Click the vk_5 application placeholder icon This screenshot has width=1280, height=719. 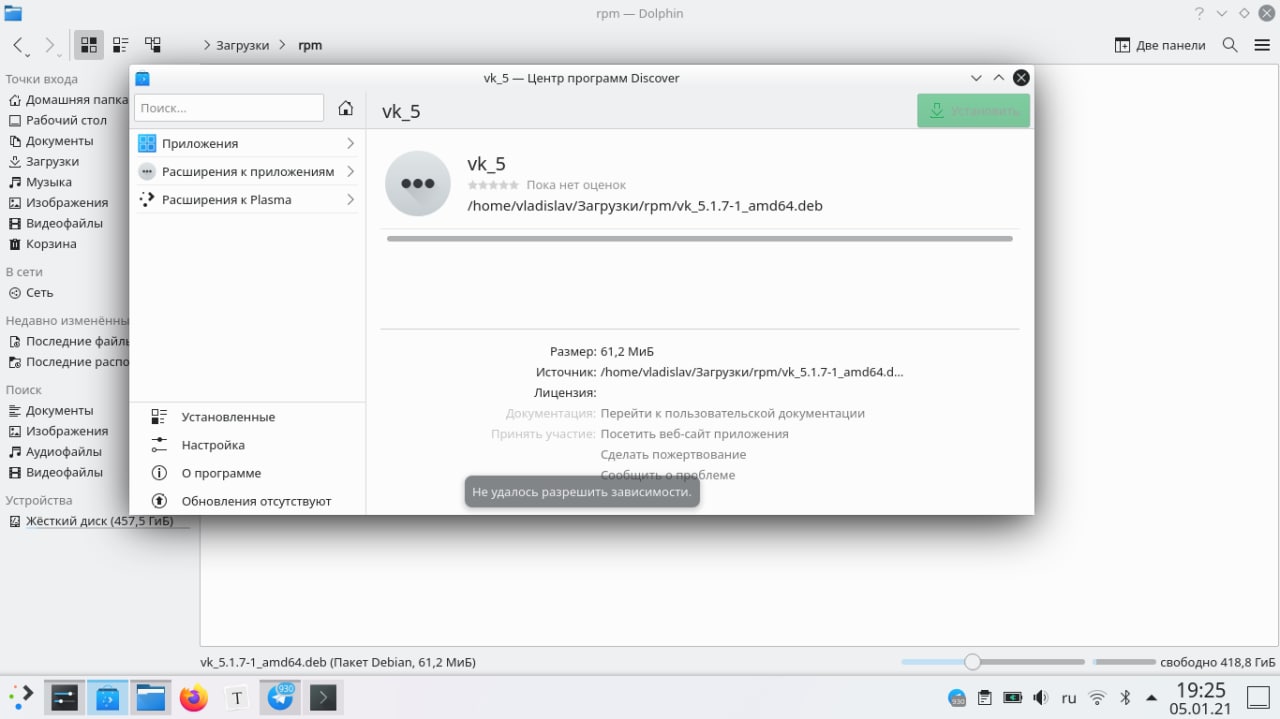coord(418,183)
